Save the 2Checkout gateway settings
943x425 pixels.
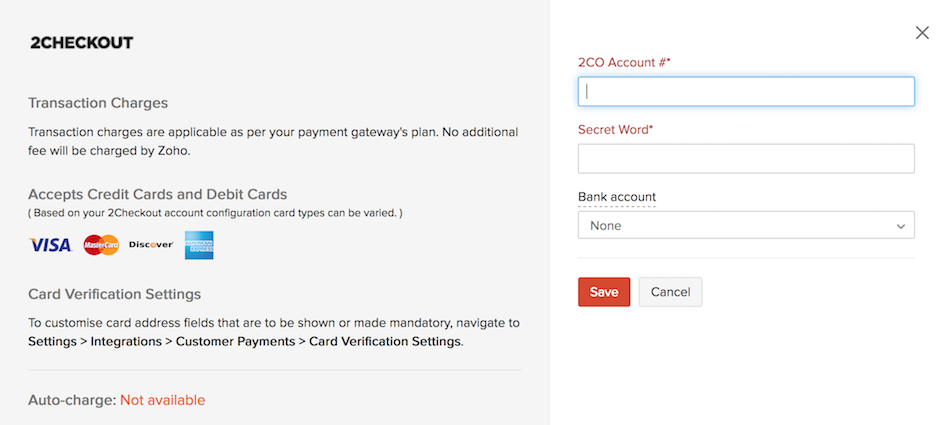point(604,292)
